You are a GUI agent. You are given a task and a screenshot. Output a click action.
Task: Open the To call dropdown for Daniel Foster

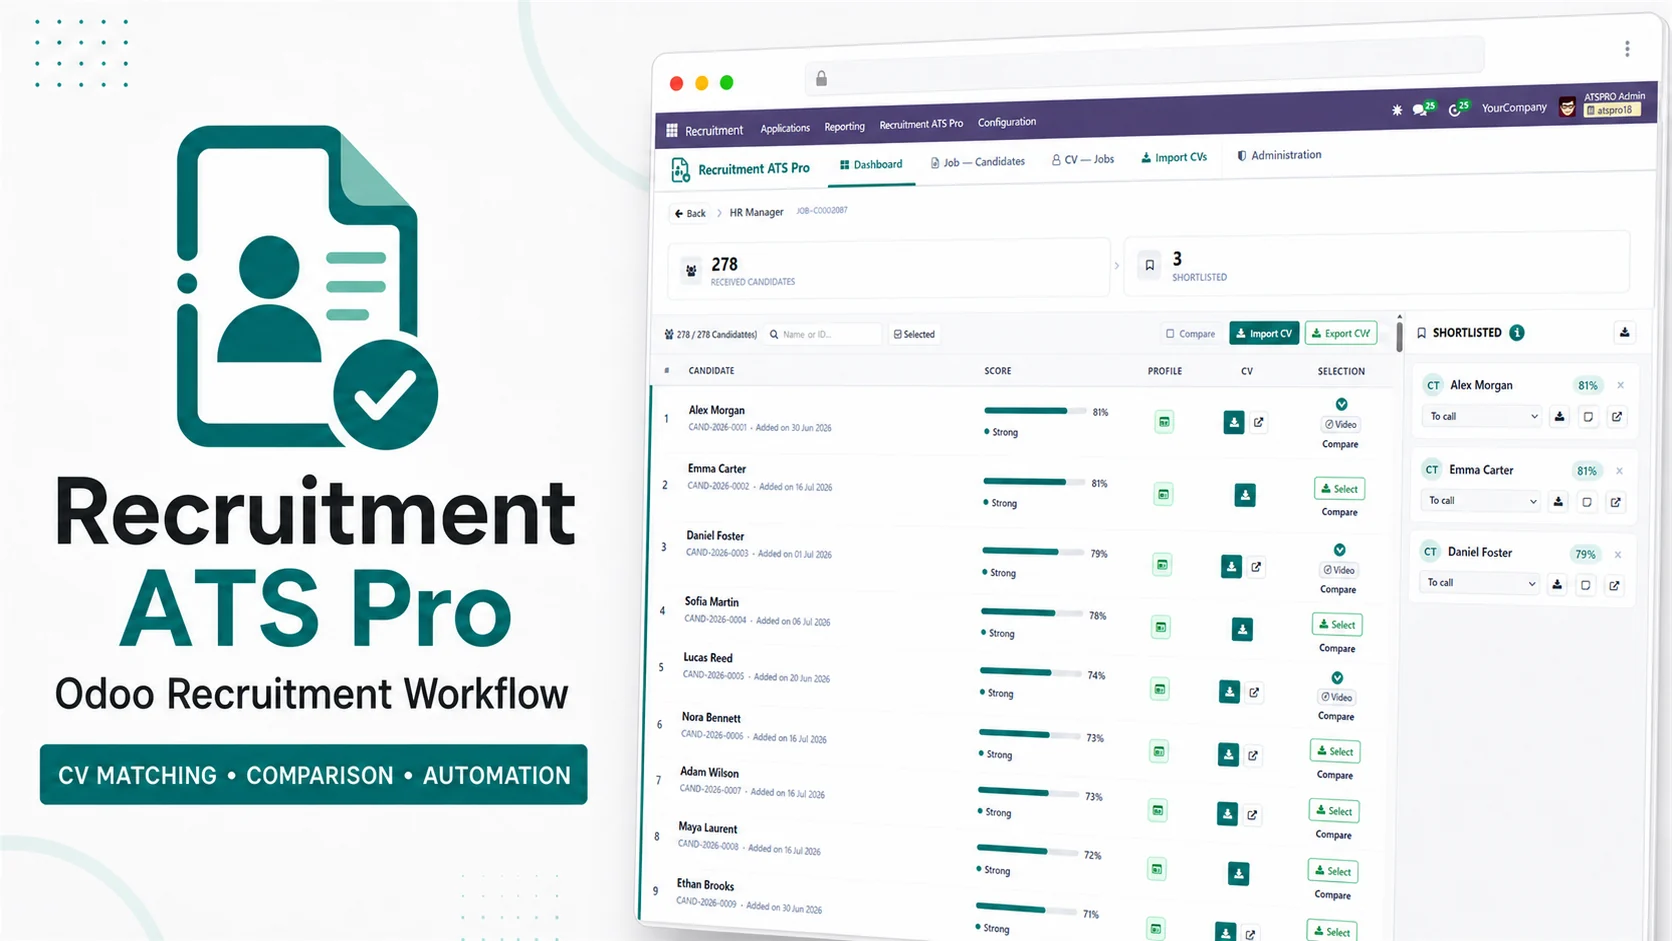1480,582
